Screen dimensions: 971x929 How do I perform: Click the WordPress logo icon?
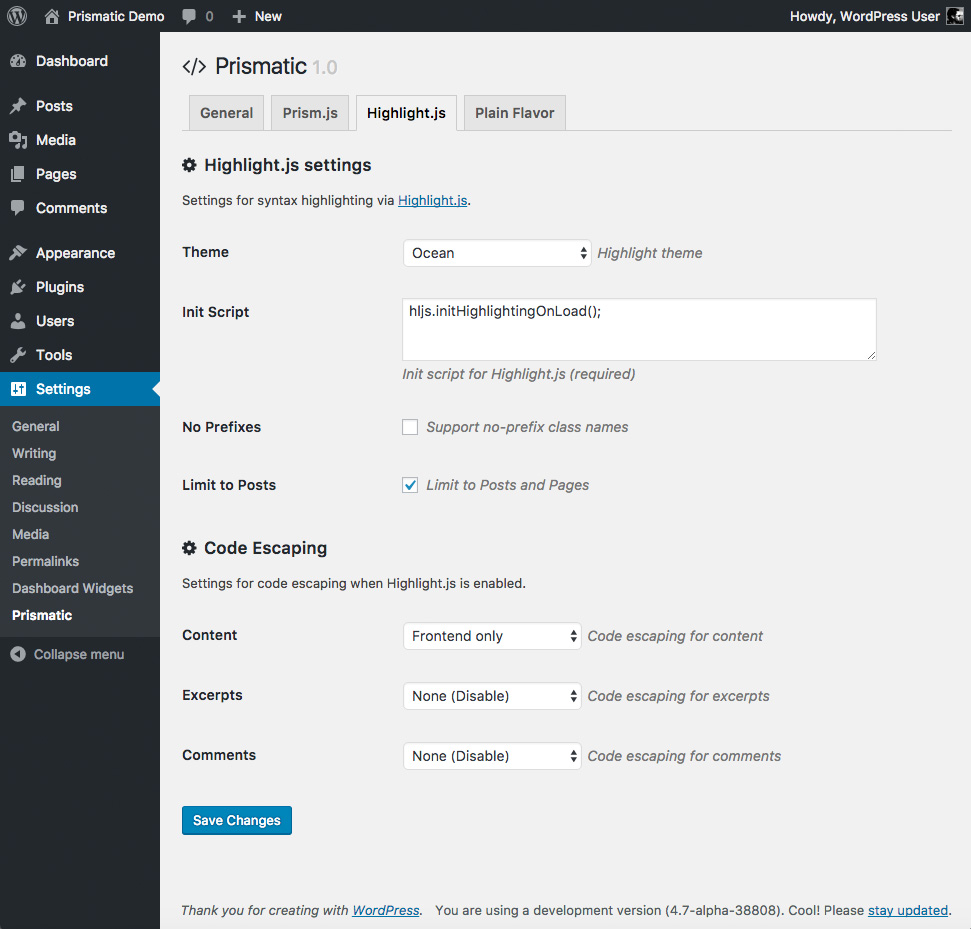[x=17, y=16]
